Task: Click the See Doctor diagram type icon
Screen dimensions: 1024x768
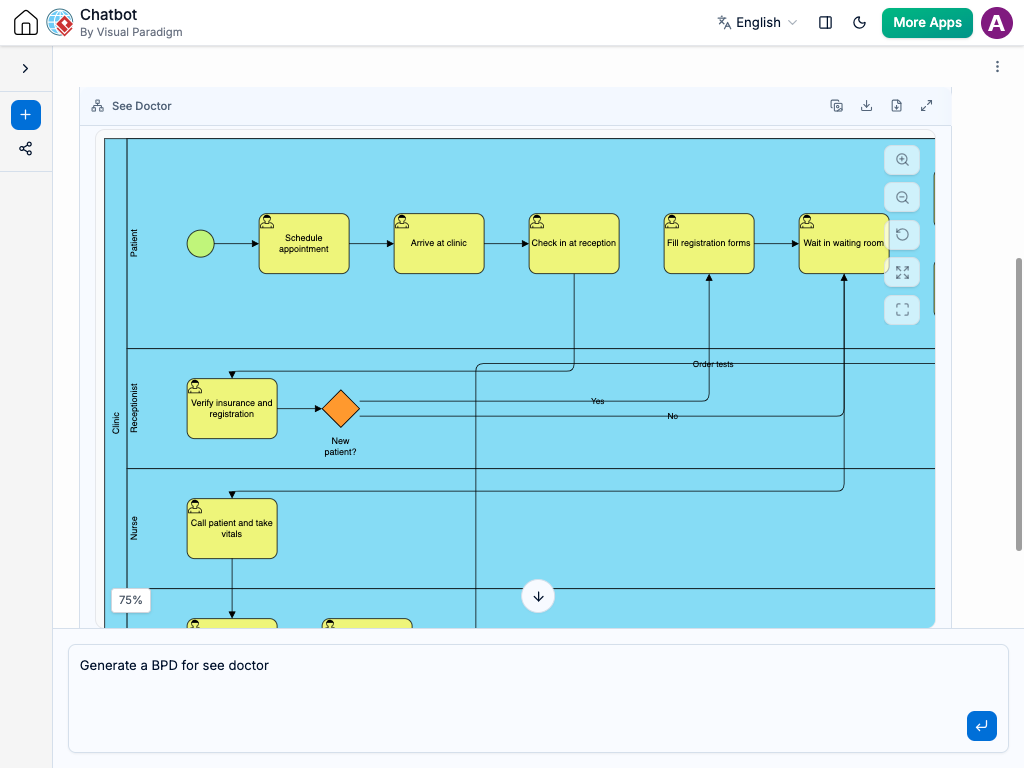Action: [97, 106]
